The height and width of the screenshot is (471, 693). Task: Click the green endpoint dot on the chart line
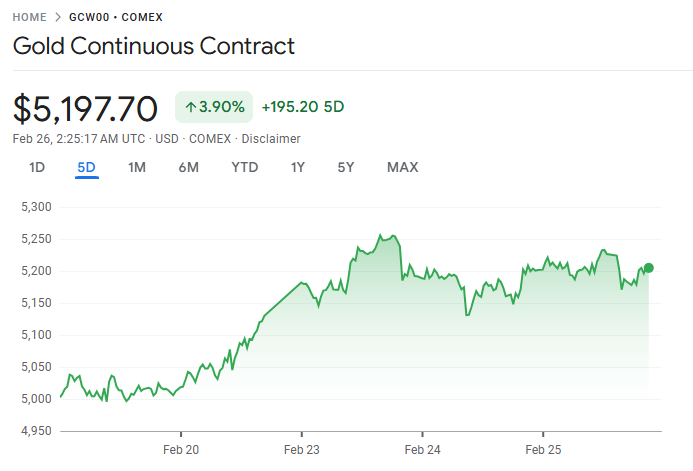pyautogui.click(x=649, y=267)
